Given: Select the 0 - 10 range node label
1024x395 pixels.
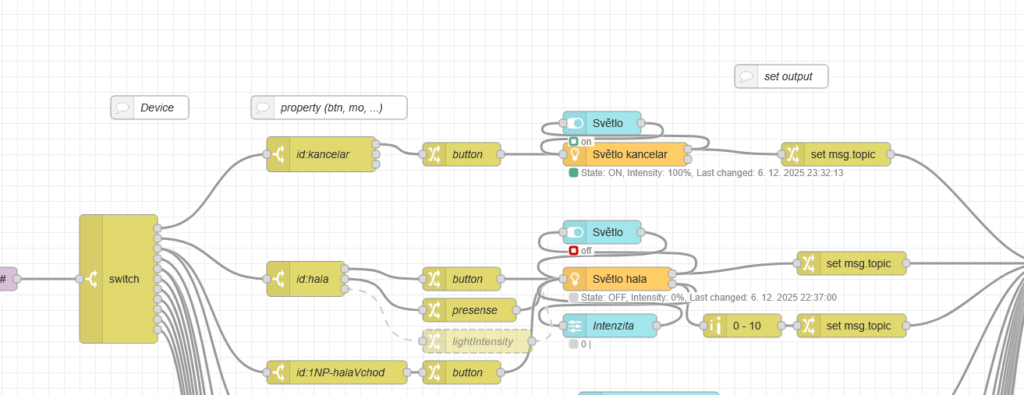Looking at the screenshot, I should [747, 325].
